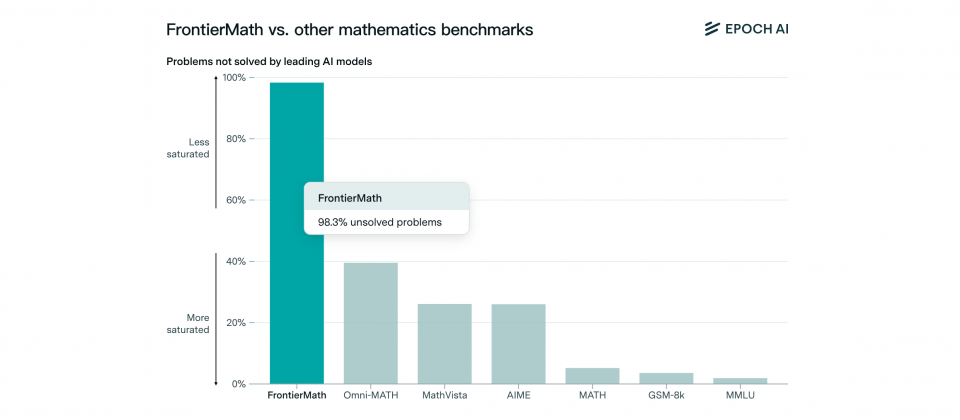This screenshot has width=960, height=420.
Task: Click the chart title heading
Action: (350, 29)
